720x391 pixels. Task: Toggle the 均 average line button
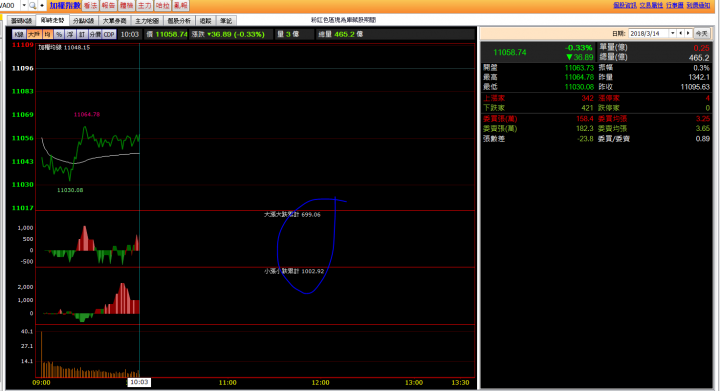coord(48,34)
